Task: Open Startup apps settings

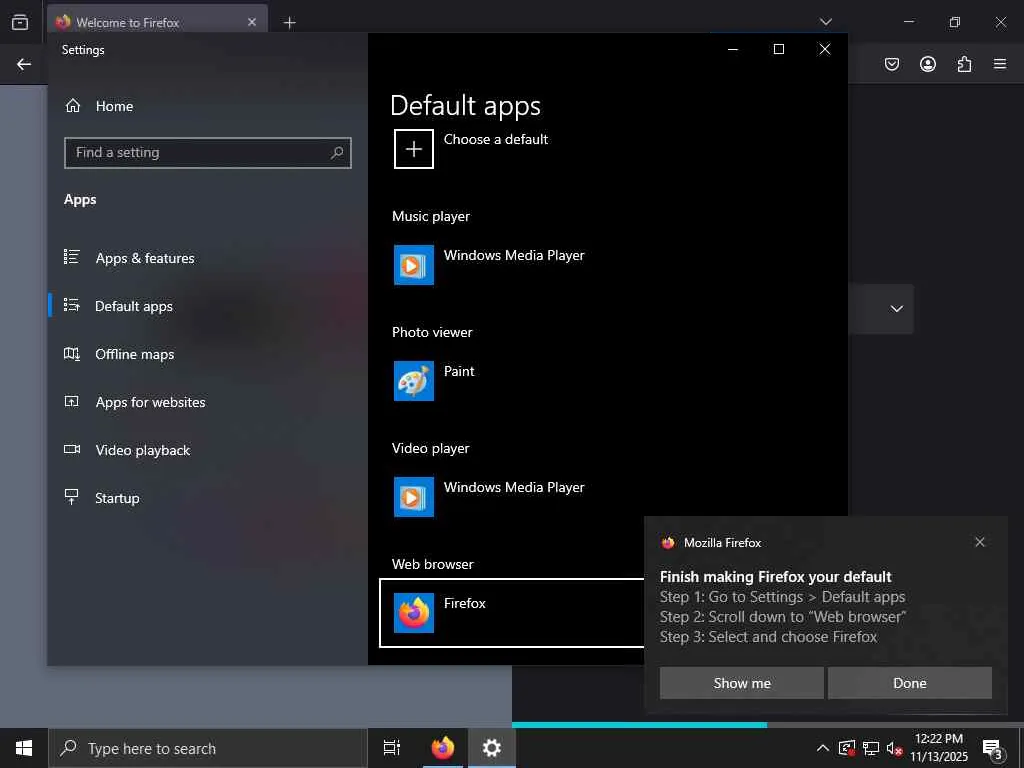Action: (117, 498)
